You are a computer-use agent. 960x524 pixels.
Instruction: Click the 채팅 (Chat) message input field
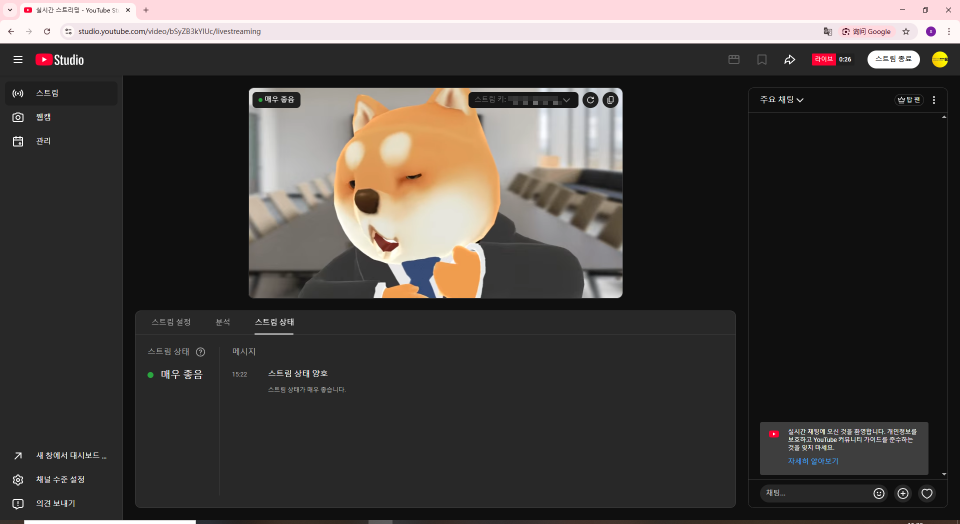click(x=815, y=493)
